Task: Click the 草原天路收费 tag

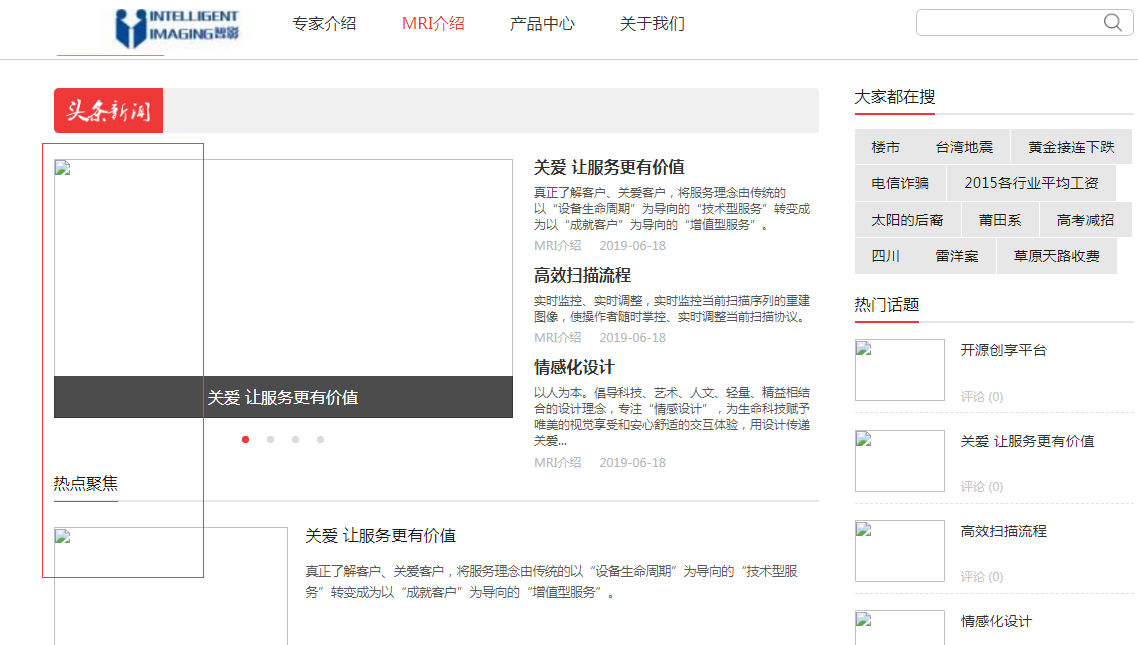Action: [1056, 256]
